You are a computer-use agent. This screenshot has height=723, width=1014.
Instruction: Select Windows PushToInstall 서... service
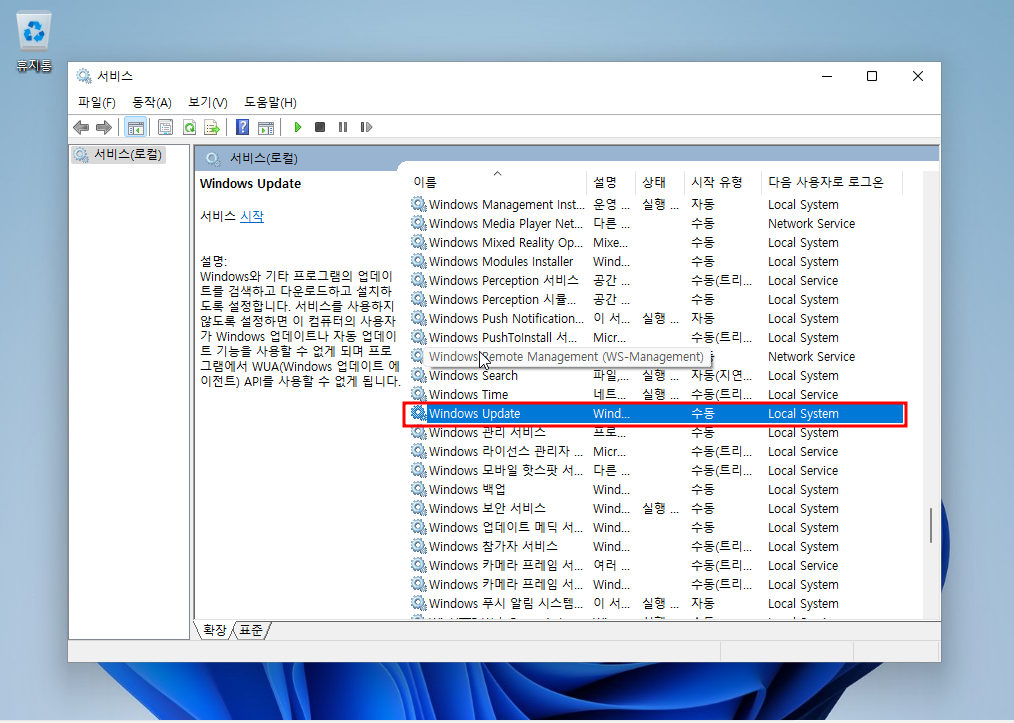[x=656, y=338]
